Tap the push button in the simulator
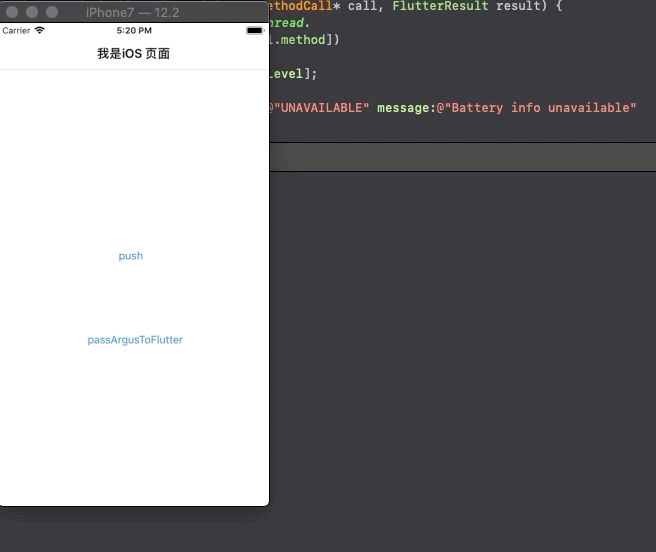This screenshot has height=552, width=656. pyautogui.click(x=131, y=256)
